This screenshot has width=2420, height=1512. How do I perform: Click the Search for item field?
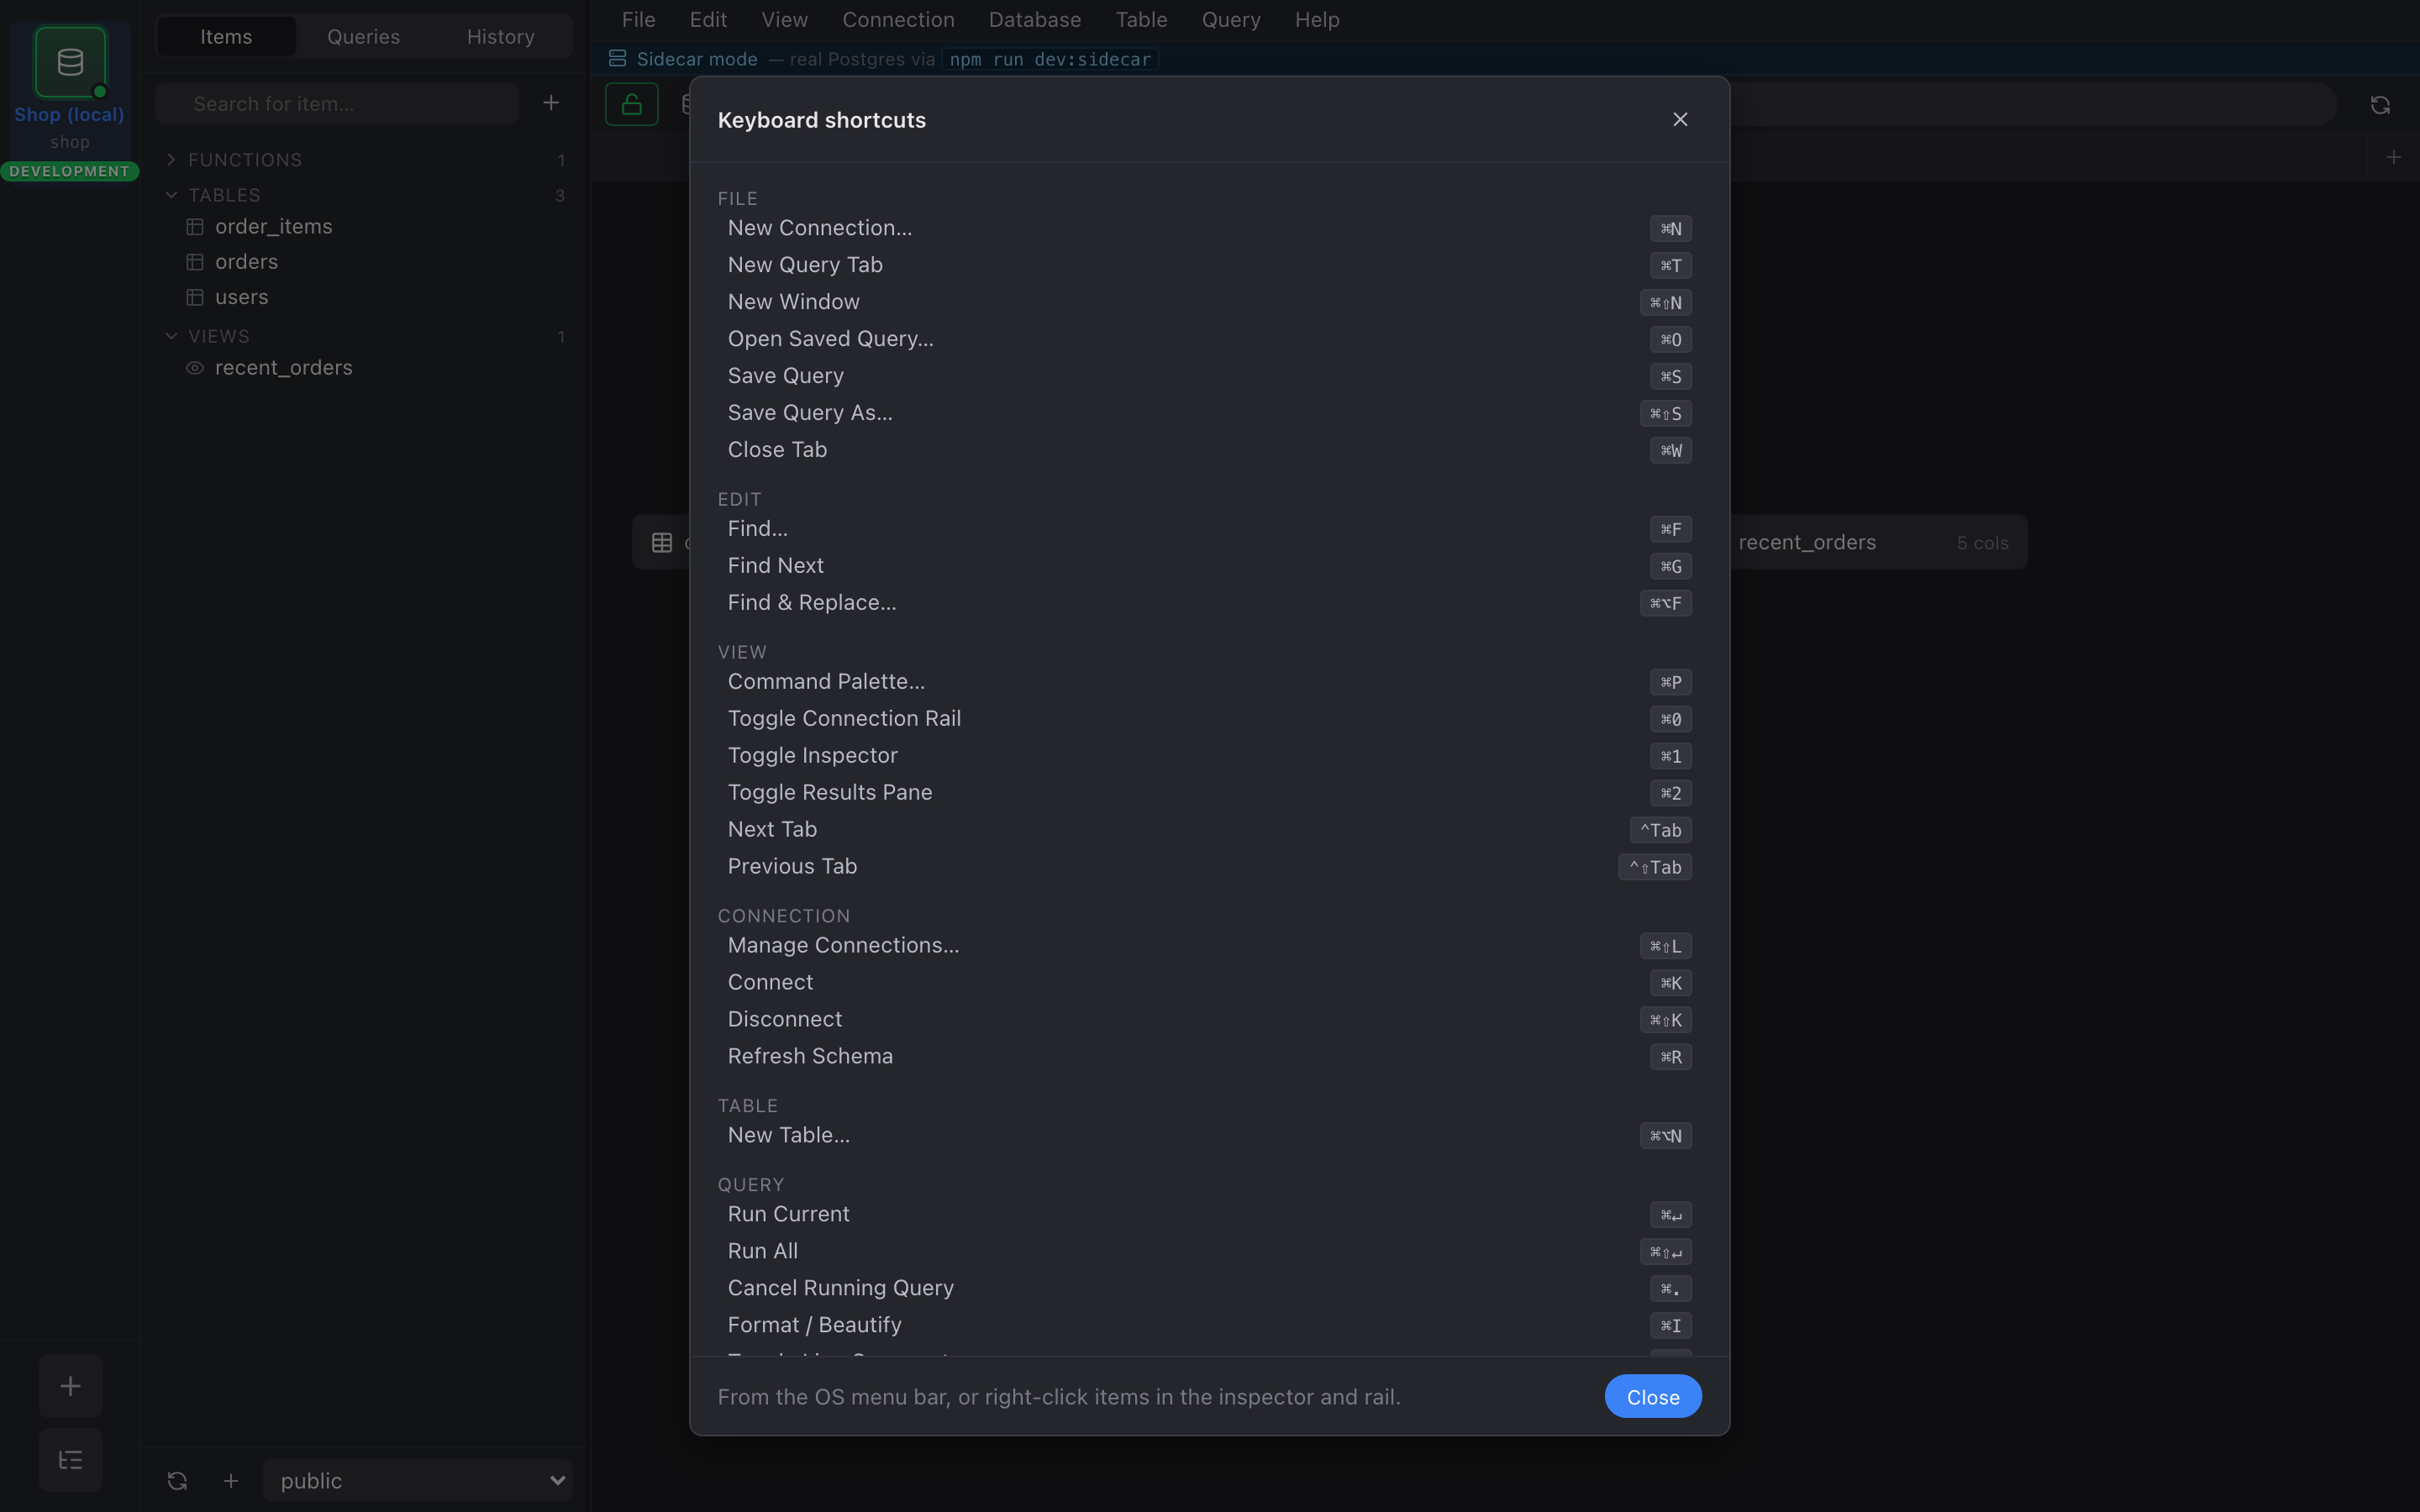337,104
